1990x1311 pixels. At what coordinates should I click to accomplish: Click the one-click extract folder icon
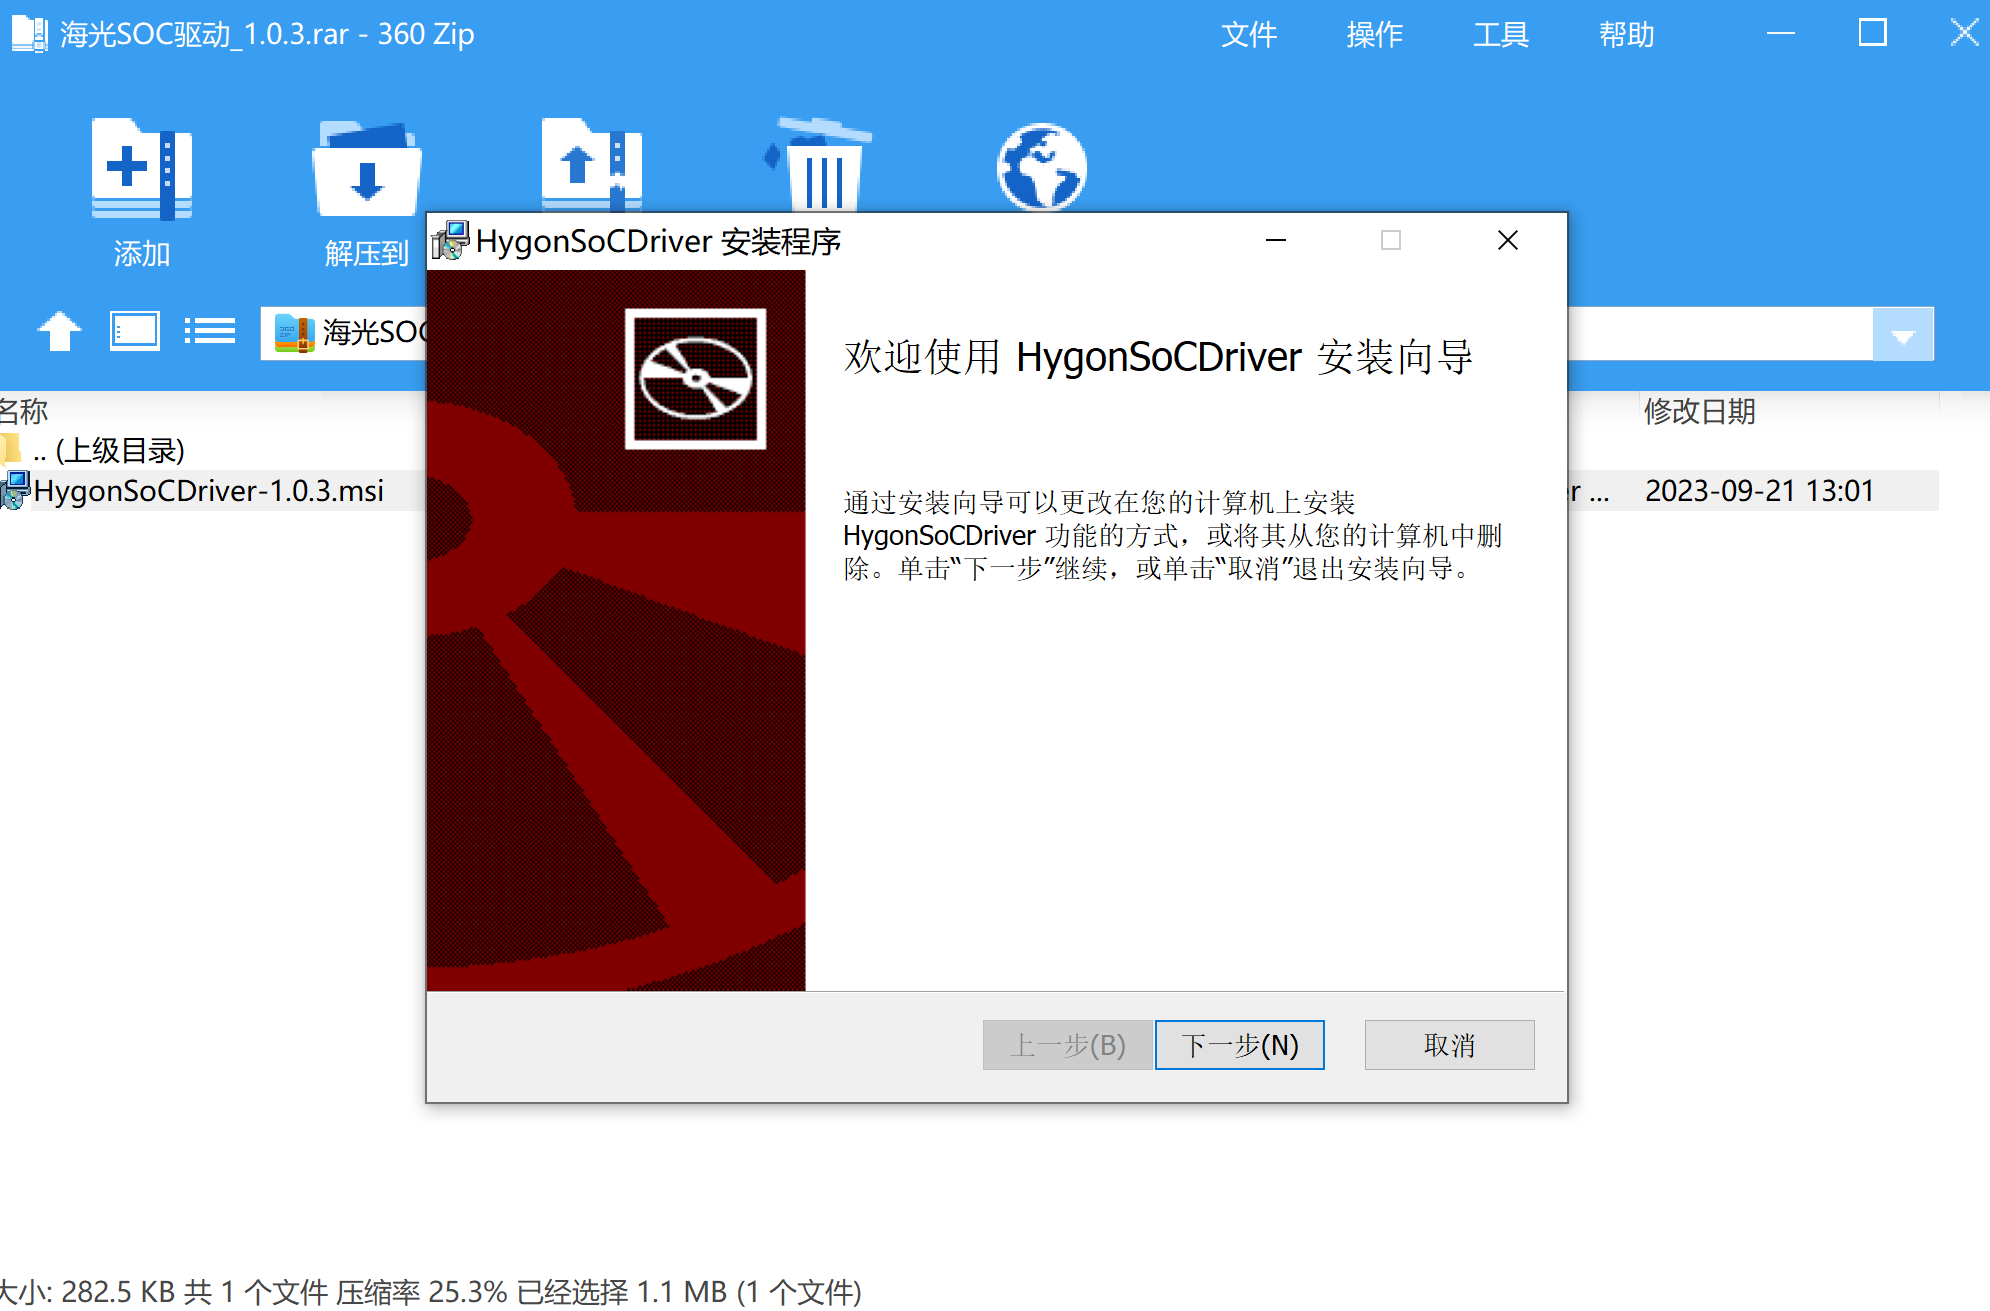coord(591,165)
